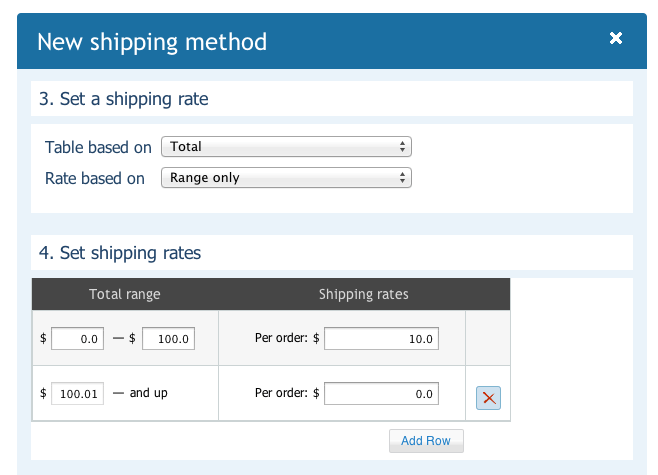Click the 'Rate based on' label
Screen dimensions: 658x475
pos(95,178)
